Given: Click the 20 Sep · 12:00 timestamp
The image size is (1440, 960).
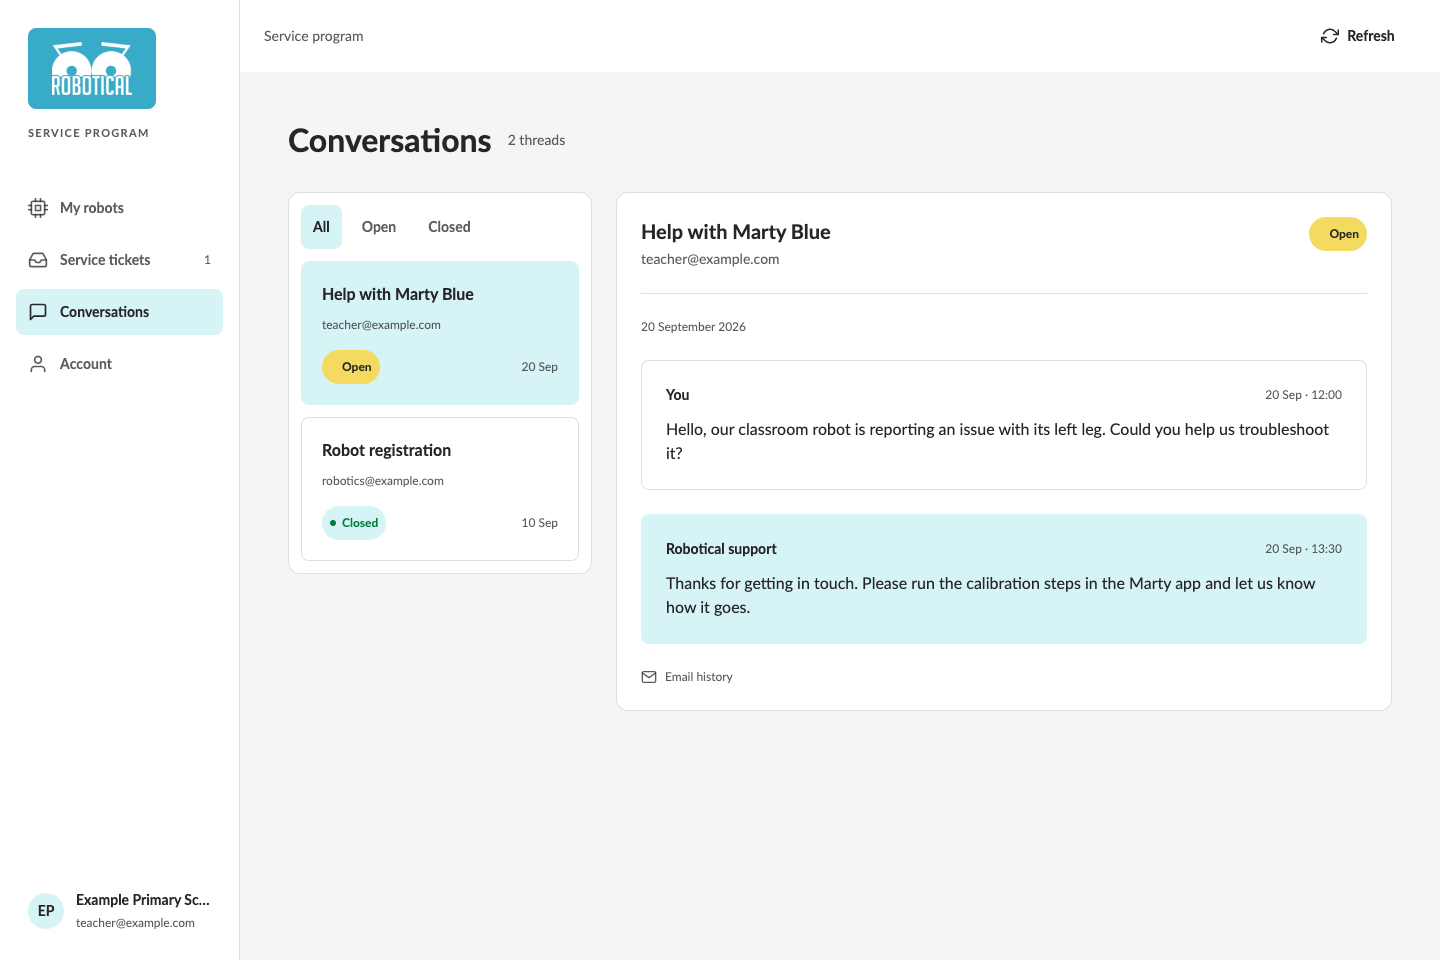Looking at the screenshot, I should [x=1303, y=395].
